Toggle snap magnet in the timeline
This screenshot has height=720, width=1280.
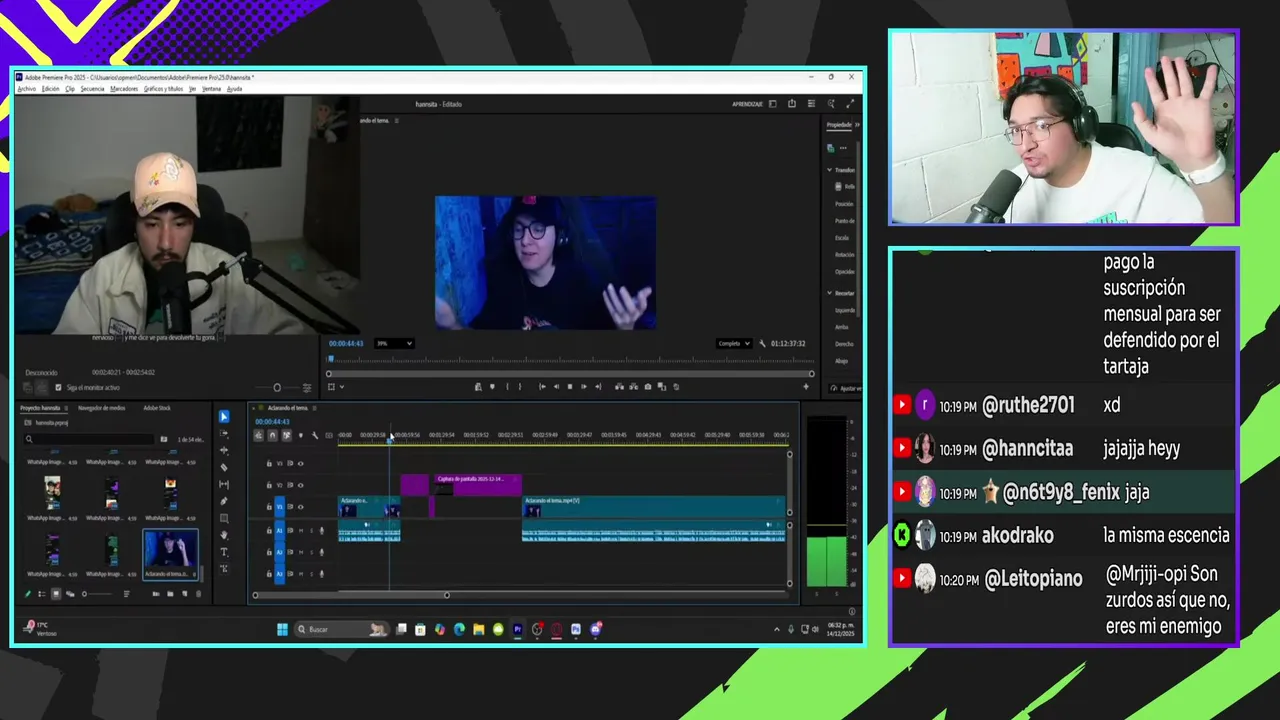pyautogui.click(x=272, y=435)
